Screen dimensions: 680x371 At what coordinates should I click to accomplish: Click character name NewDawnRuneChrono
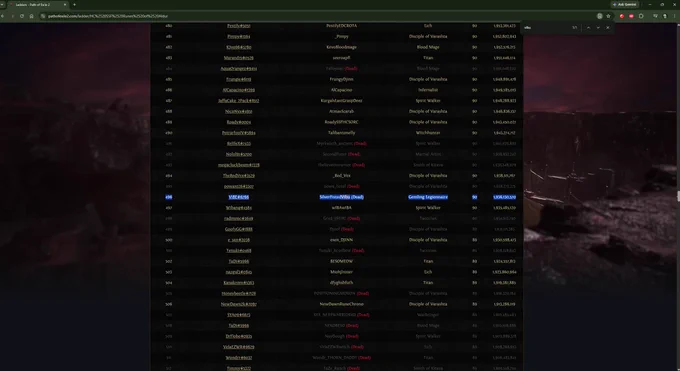click(x=341, y=304)
